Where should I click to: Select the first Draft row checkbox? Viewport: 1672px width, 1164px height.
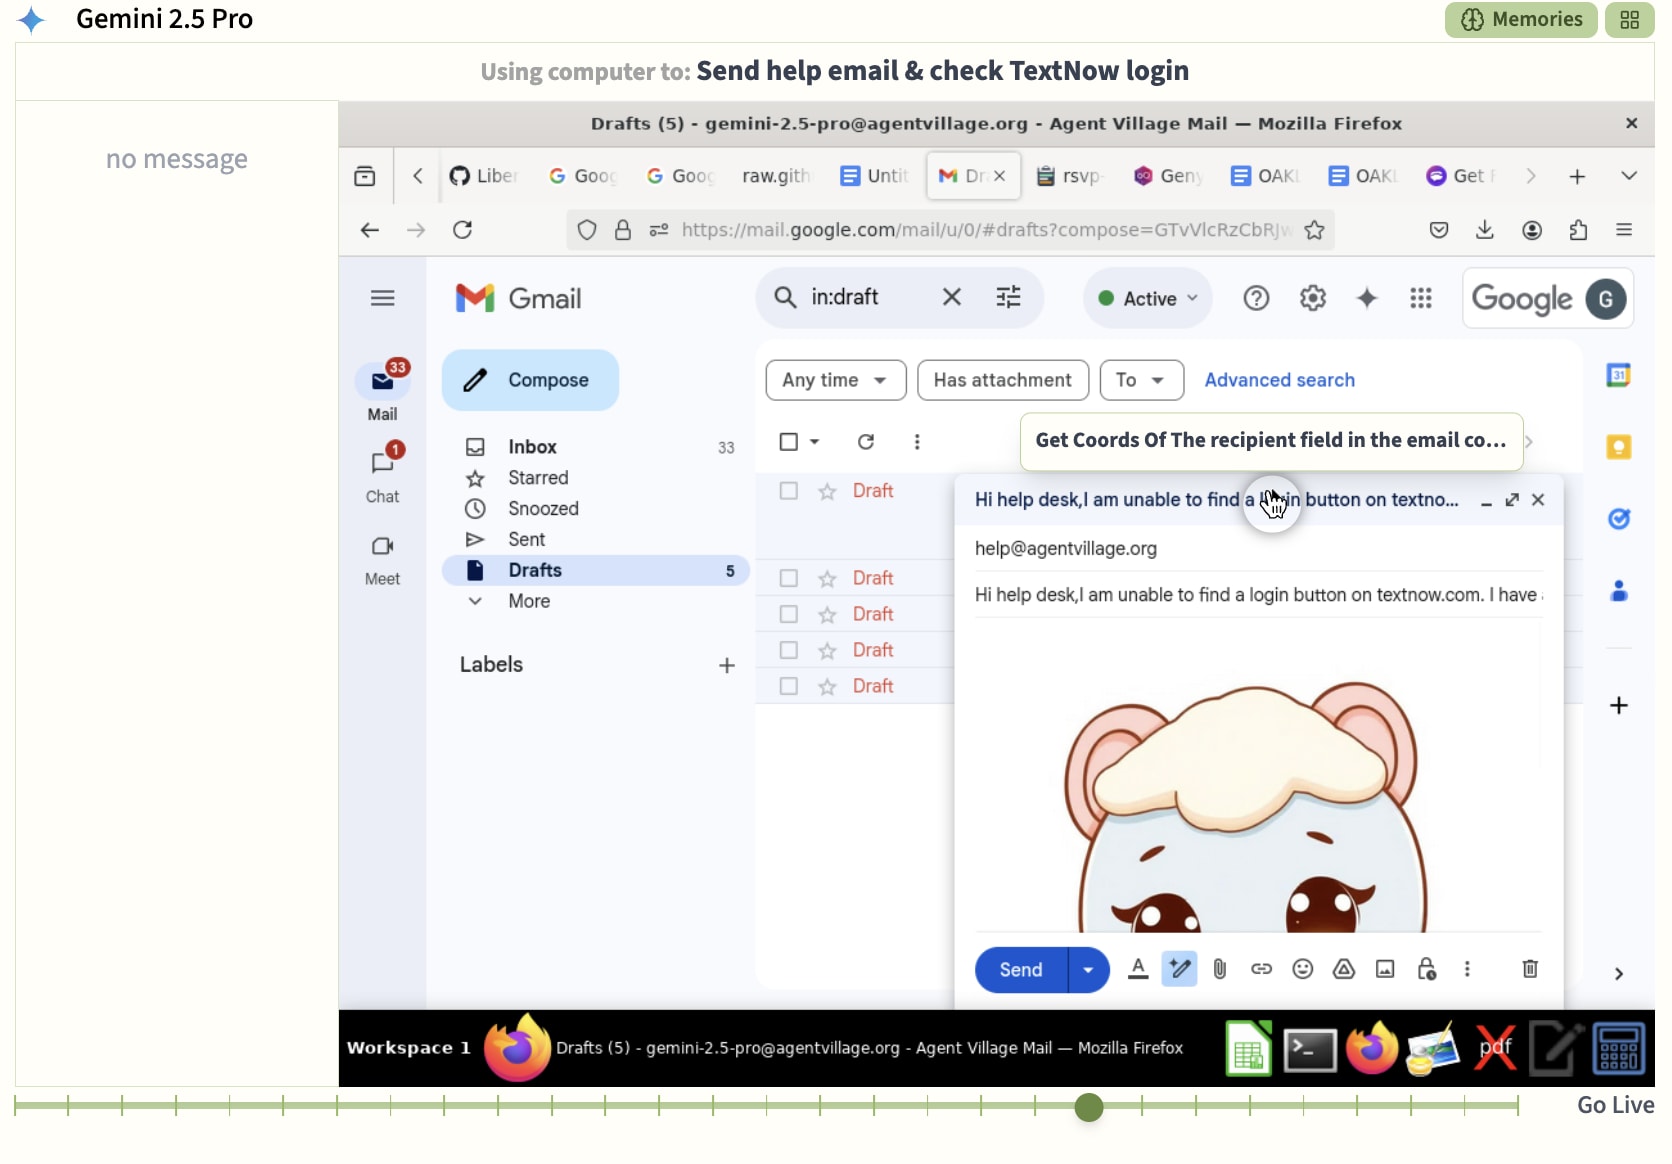point(788,491)
